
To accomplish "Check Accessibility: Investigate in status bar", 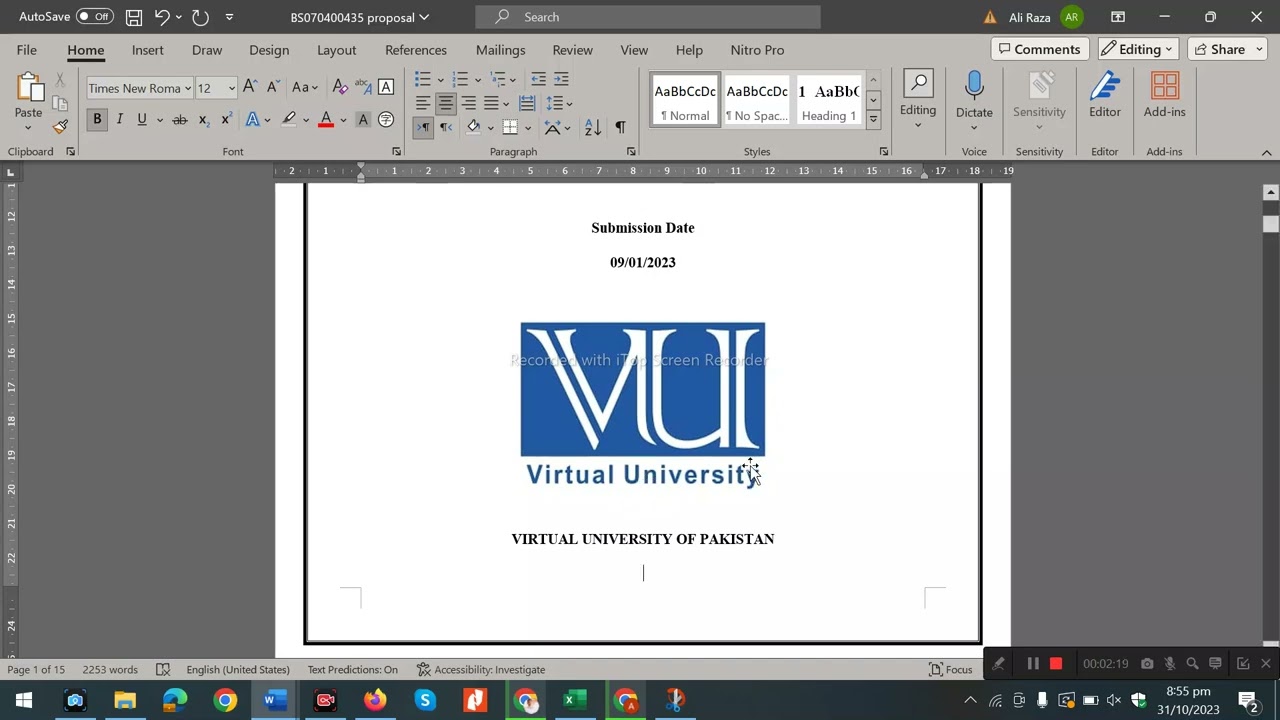I will click(481, 669).
